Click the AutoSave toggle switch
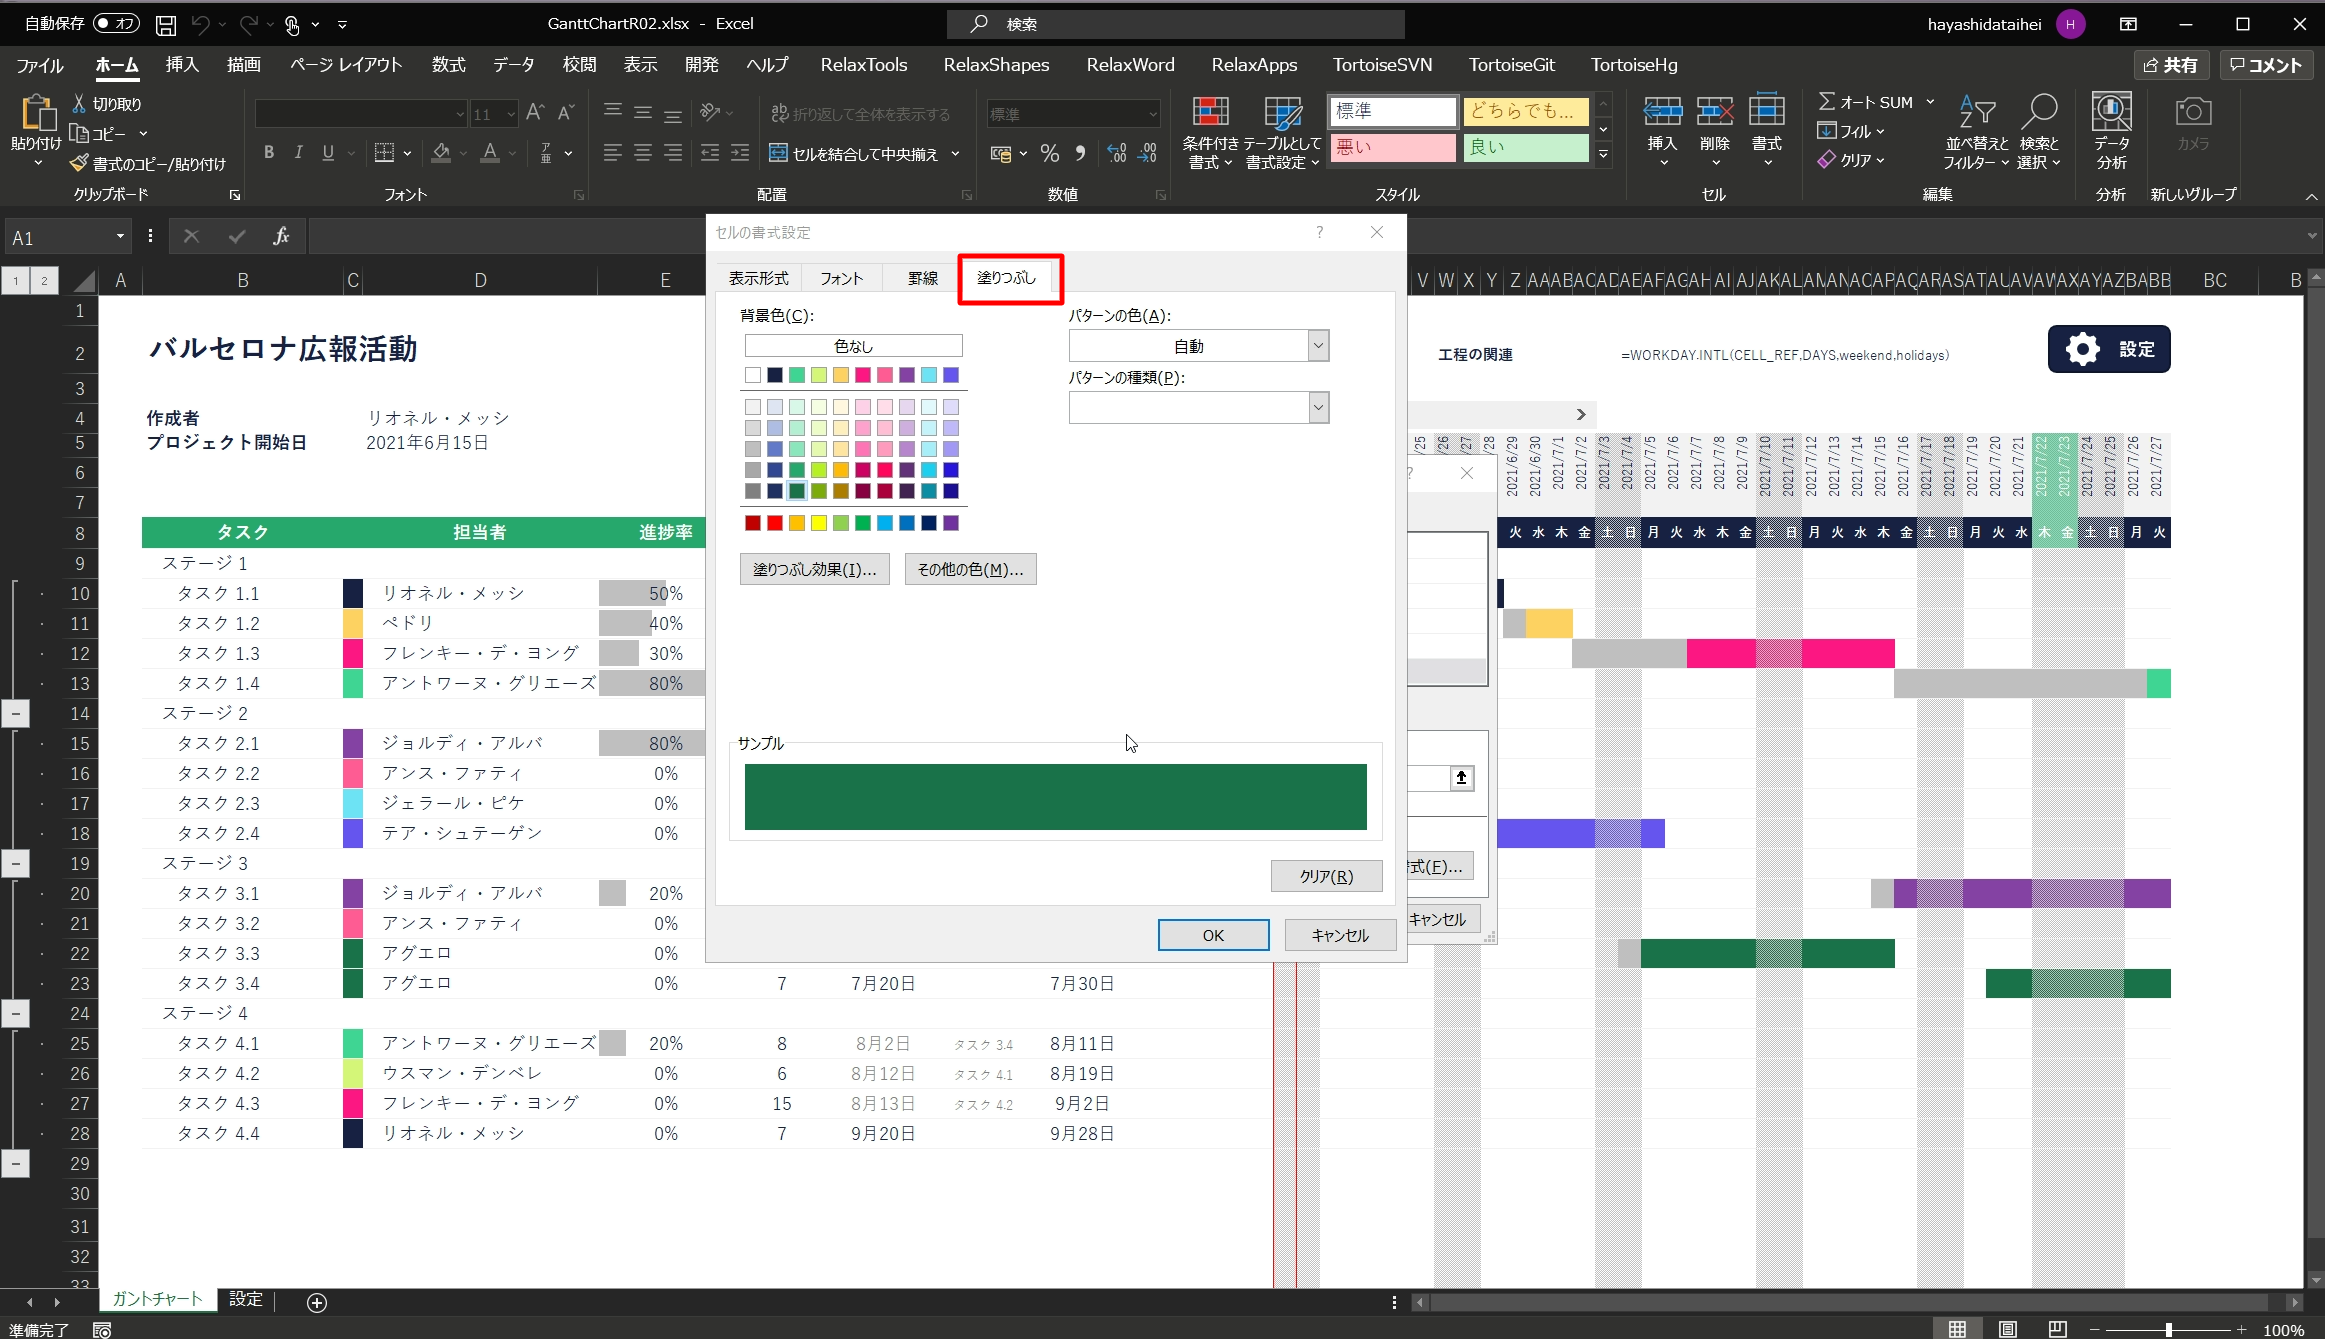 tap(116, 23)
